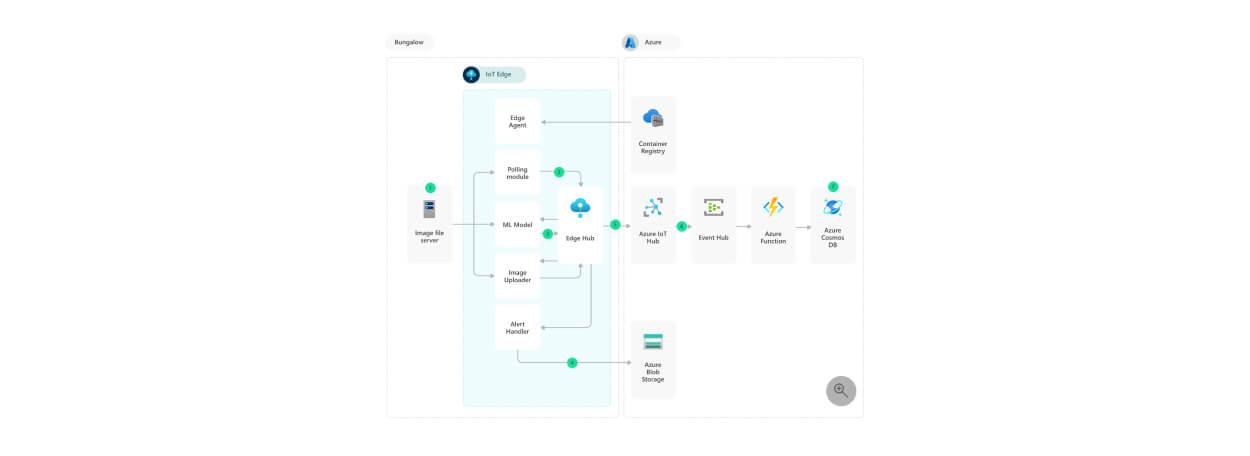Open the magnifier zoom button
Screen dimensions: 1250x456
(841, 391)
